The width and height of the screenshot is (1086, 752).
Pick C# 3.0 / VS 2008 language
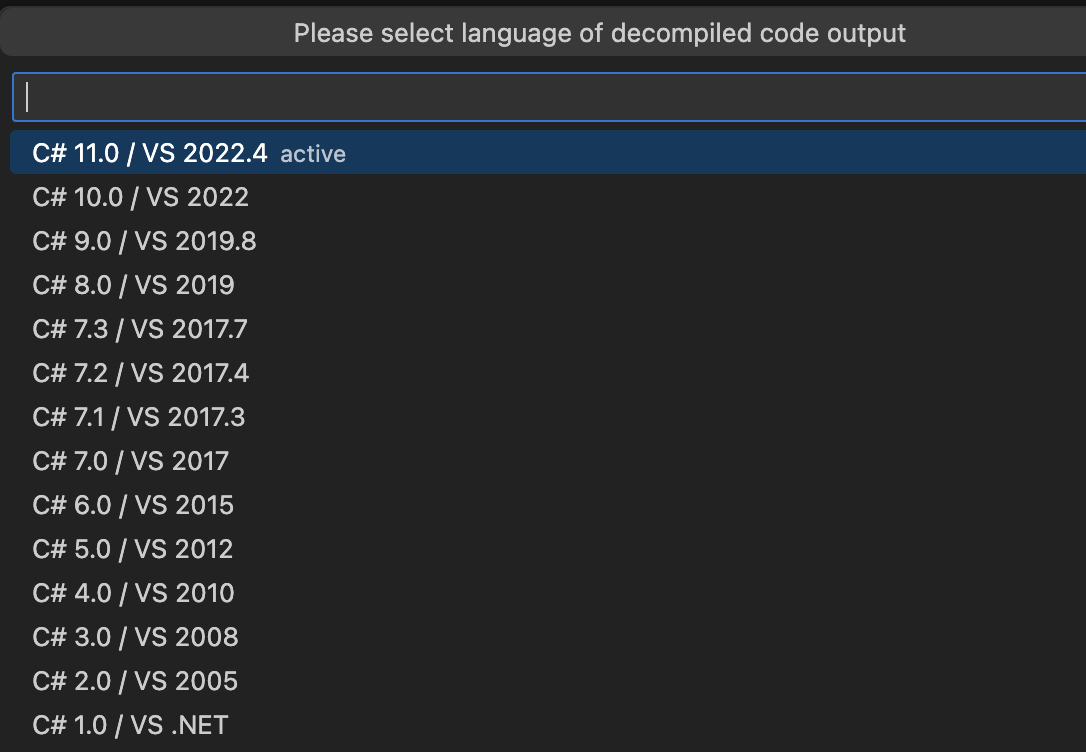coord(135,637)
